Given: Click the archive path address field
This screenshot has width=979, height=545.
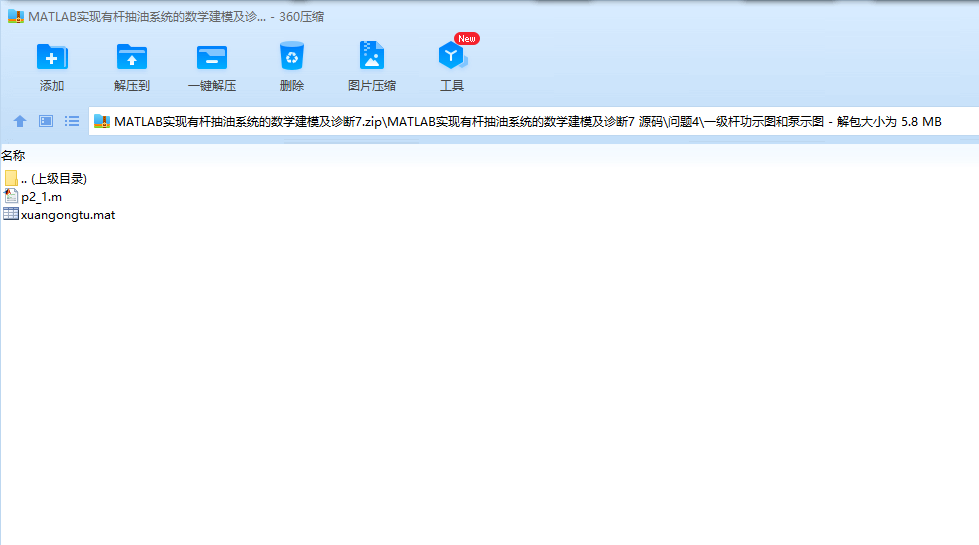Looking at the screenshot, I should [534, 121].
